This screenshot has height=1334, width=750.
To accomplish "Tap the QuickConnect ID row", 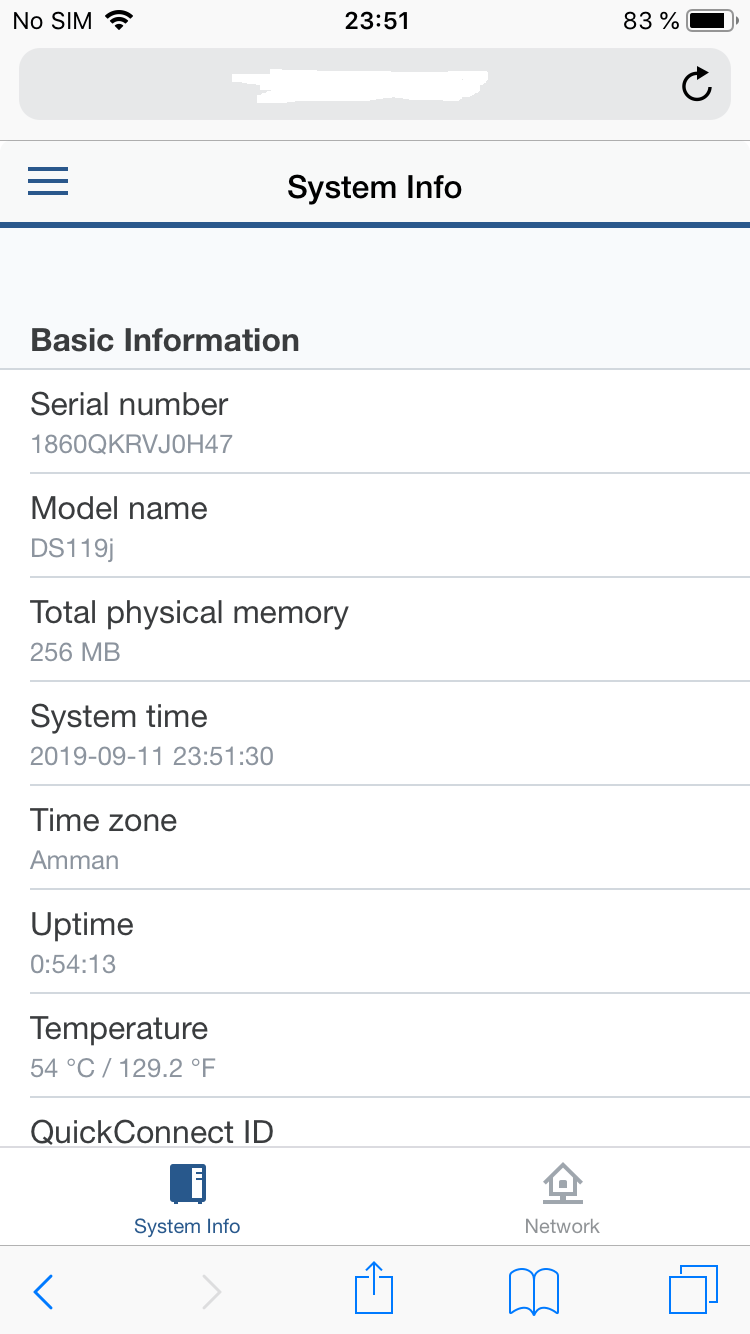I will (375, 1128).
